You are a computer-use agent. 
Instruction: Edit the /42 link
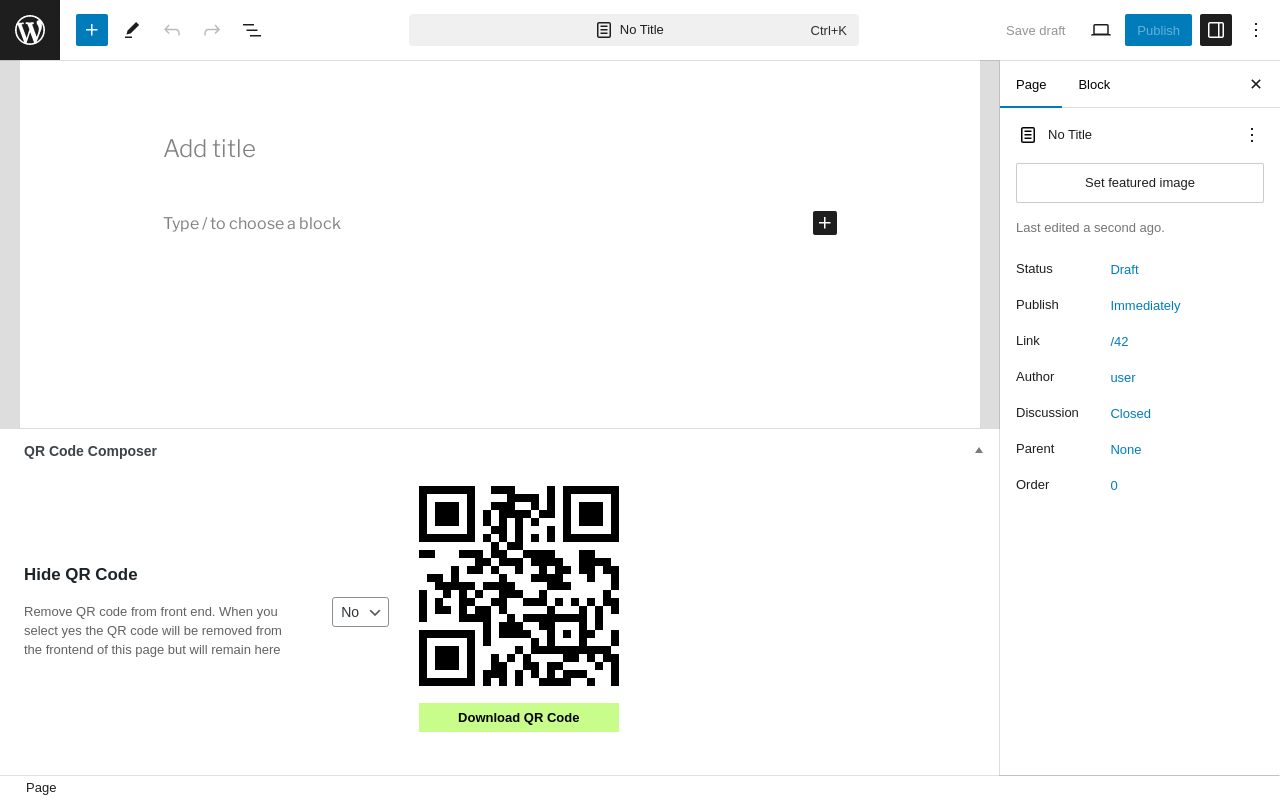click(1119, 341)
